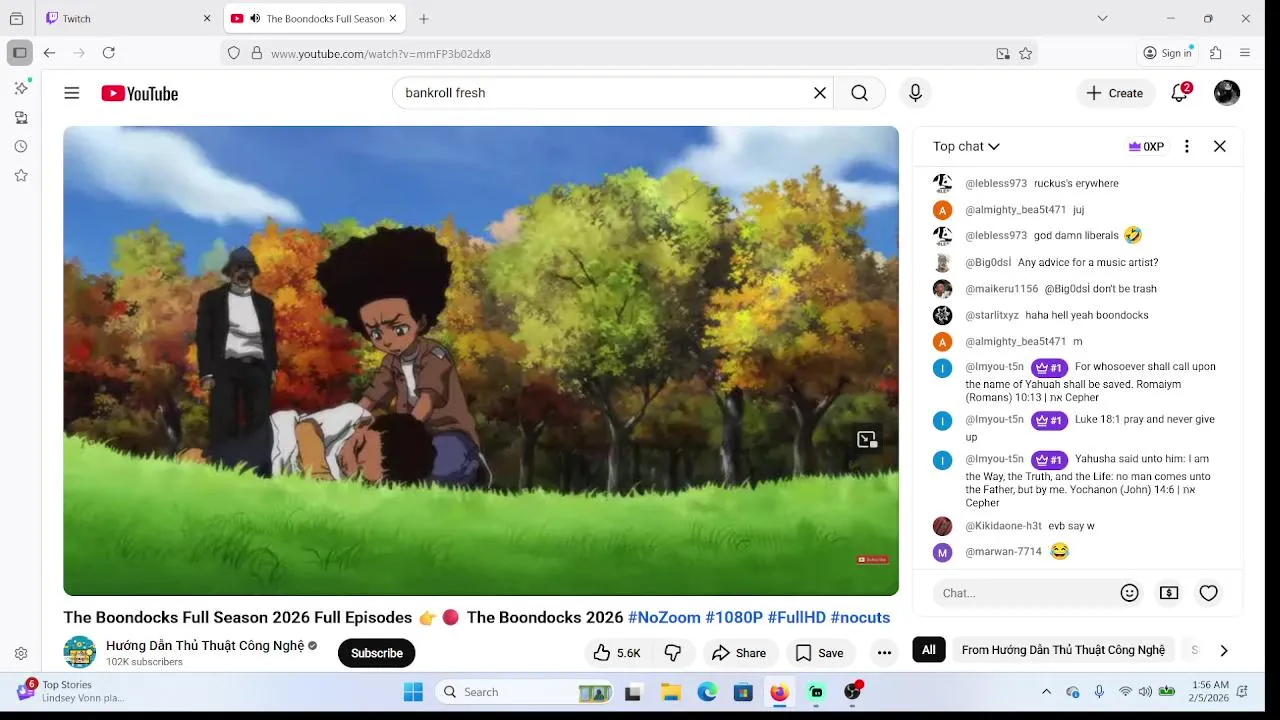Viewport: 1280px width, 720px height.
Task: Open Windows Start menu
Action: (x=413, y=692)
